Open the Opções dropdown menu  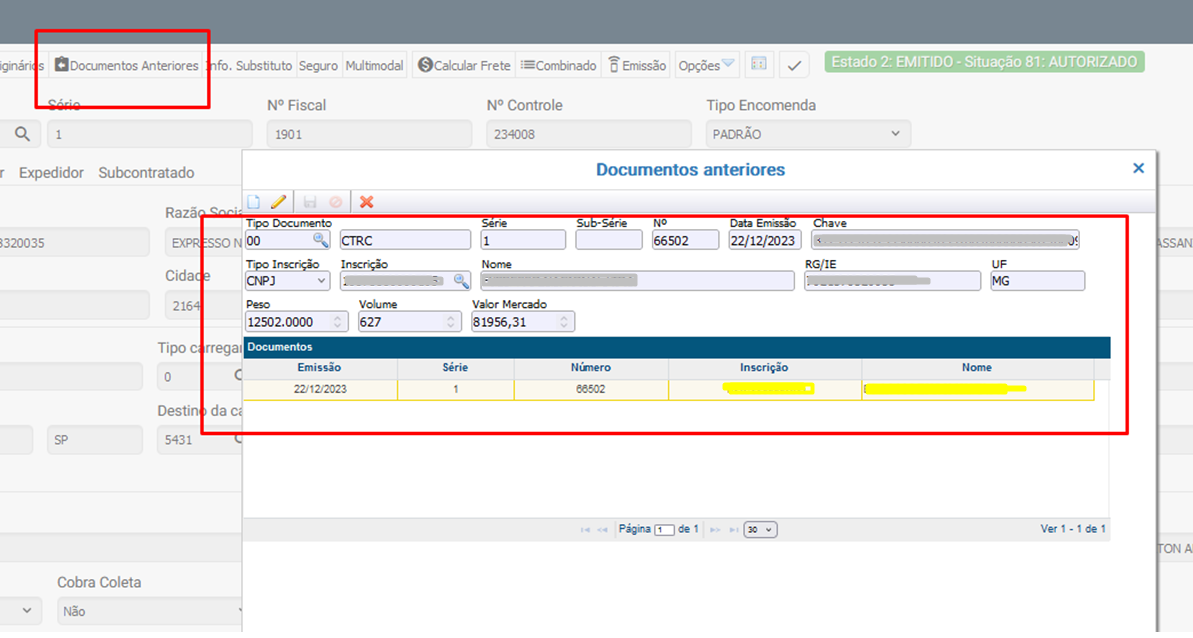(707, 65)
